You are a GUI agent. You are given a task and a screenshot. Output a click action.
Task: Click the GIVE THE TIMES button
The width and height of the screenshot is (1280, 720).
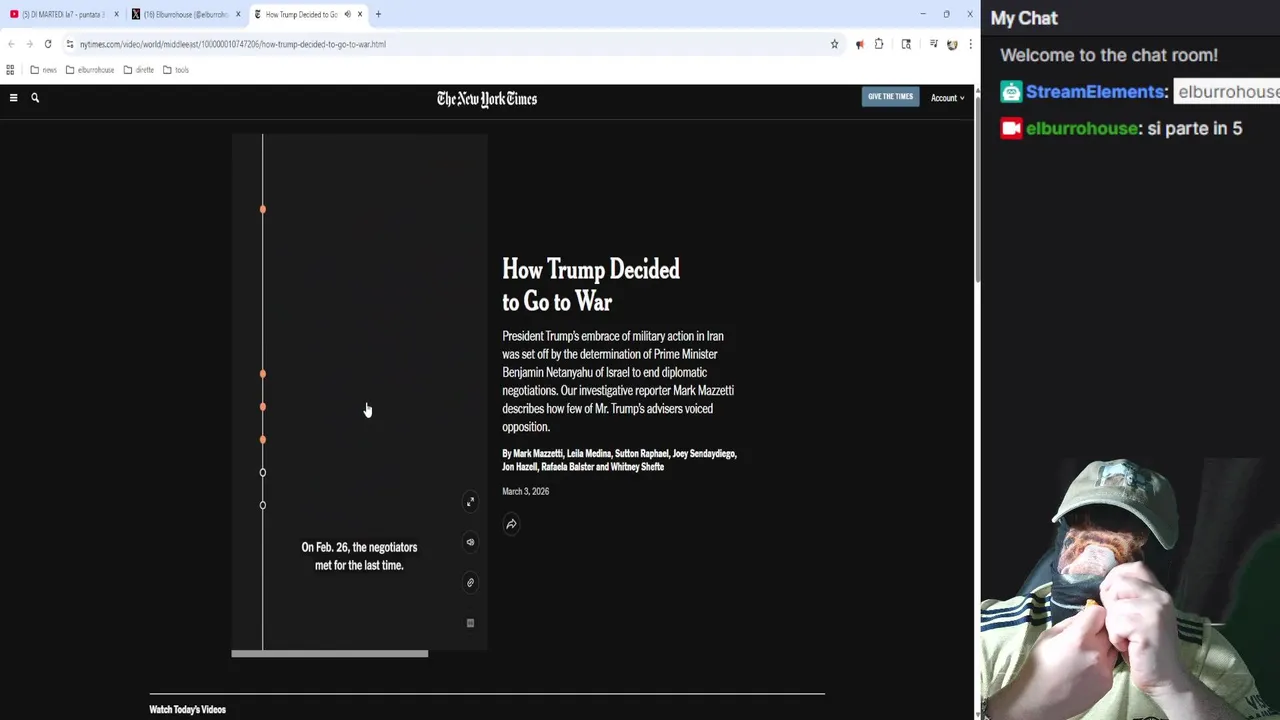(x=890, y=97)
